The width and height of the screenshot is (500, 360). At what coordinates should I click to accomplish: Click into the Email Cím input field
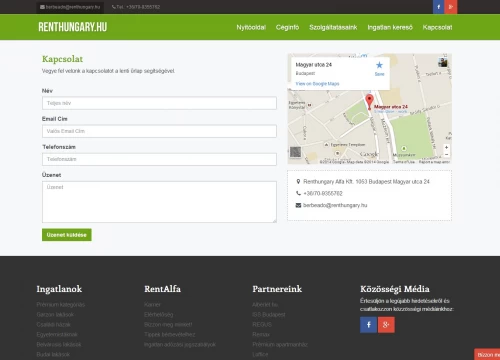[x=159, y=131]
